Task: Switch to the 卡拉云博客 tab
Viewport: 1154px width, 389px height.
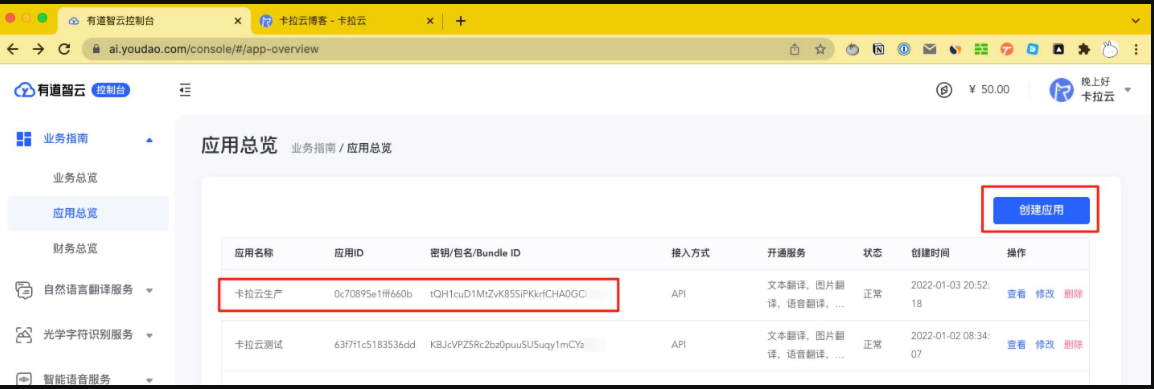Action: [346, 21]
